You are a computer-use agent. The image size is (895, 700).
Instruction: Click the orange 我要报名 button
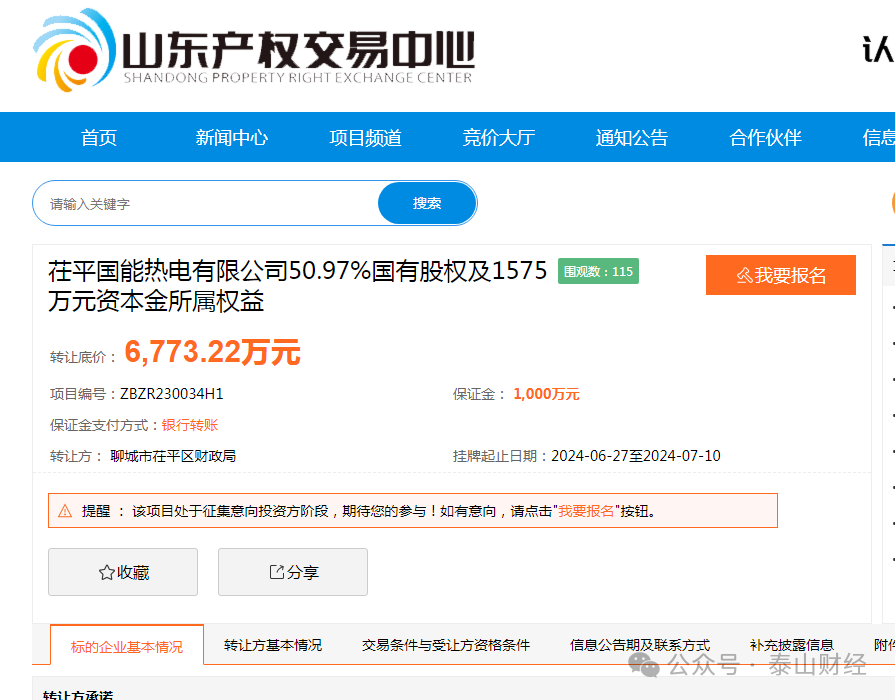(x=781, y=275)
